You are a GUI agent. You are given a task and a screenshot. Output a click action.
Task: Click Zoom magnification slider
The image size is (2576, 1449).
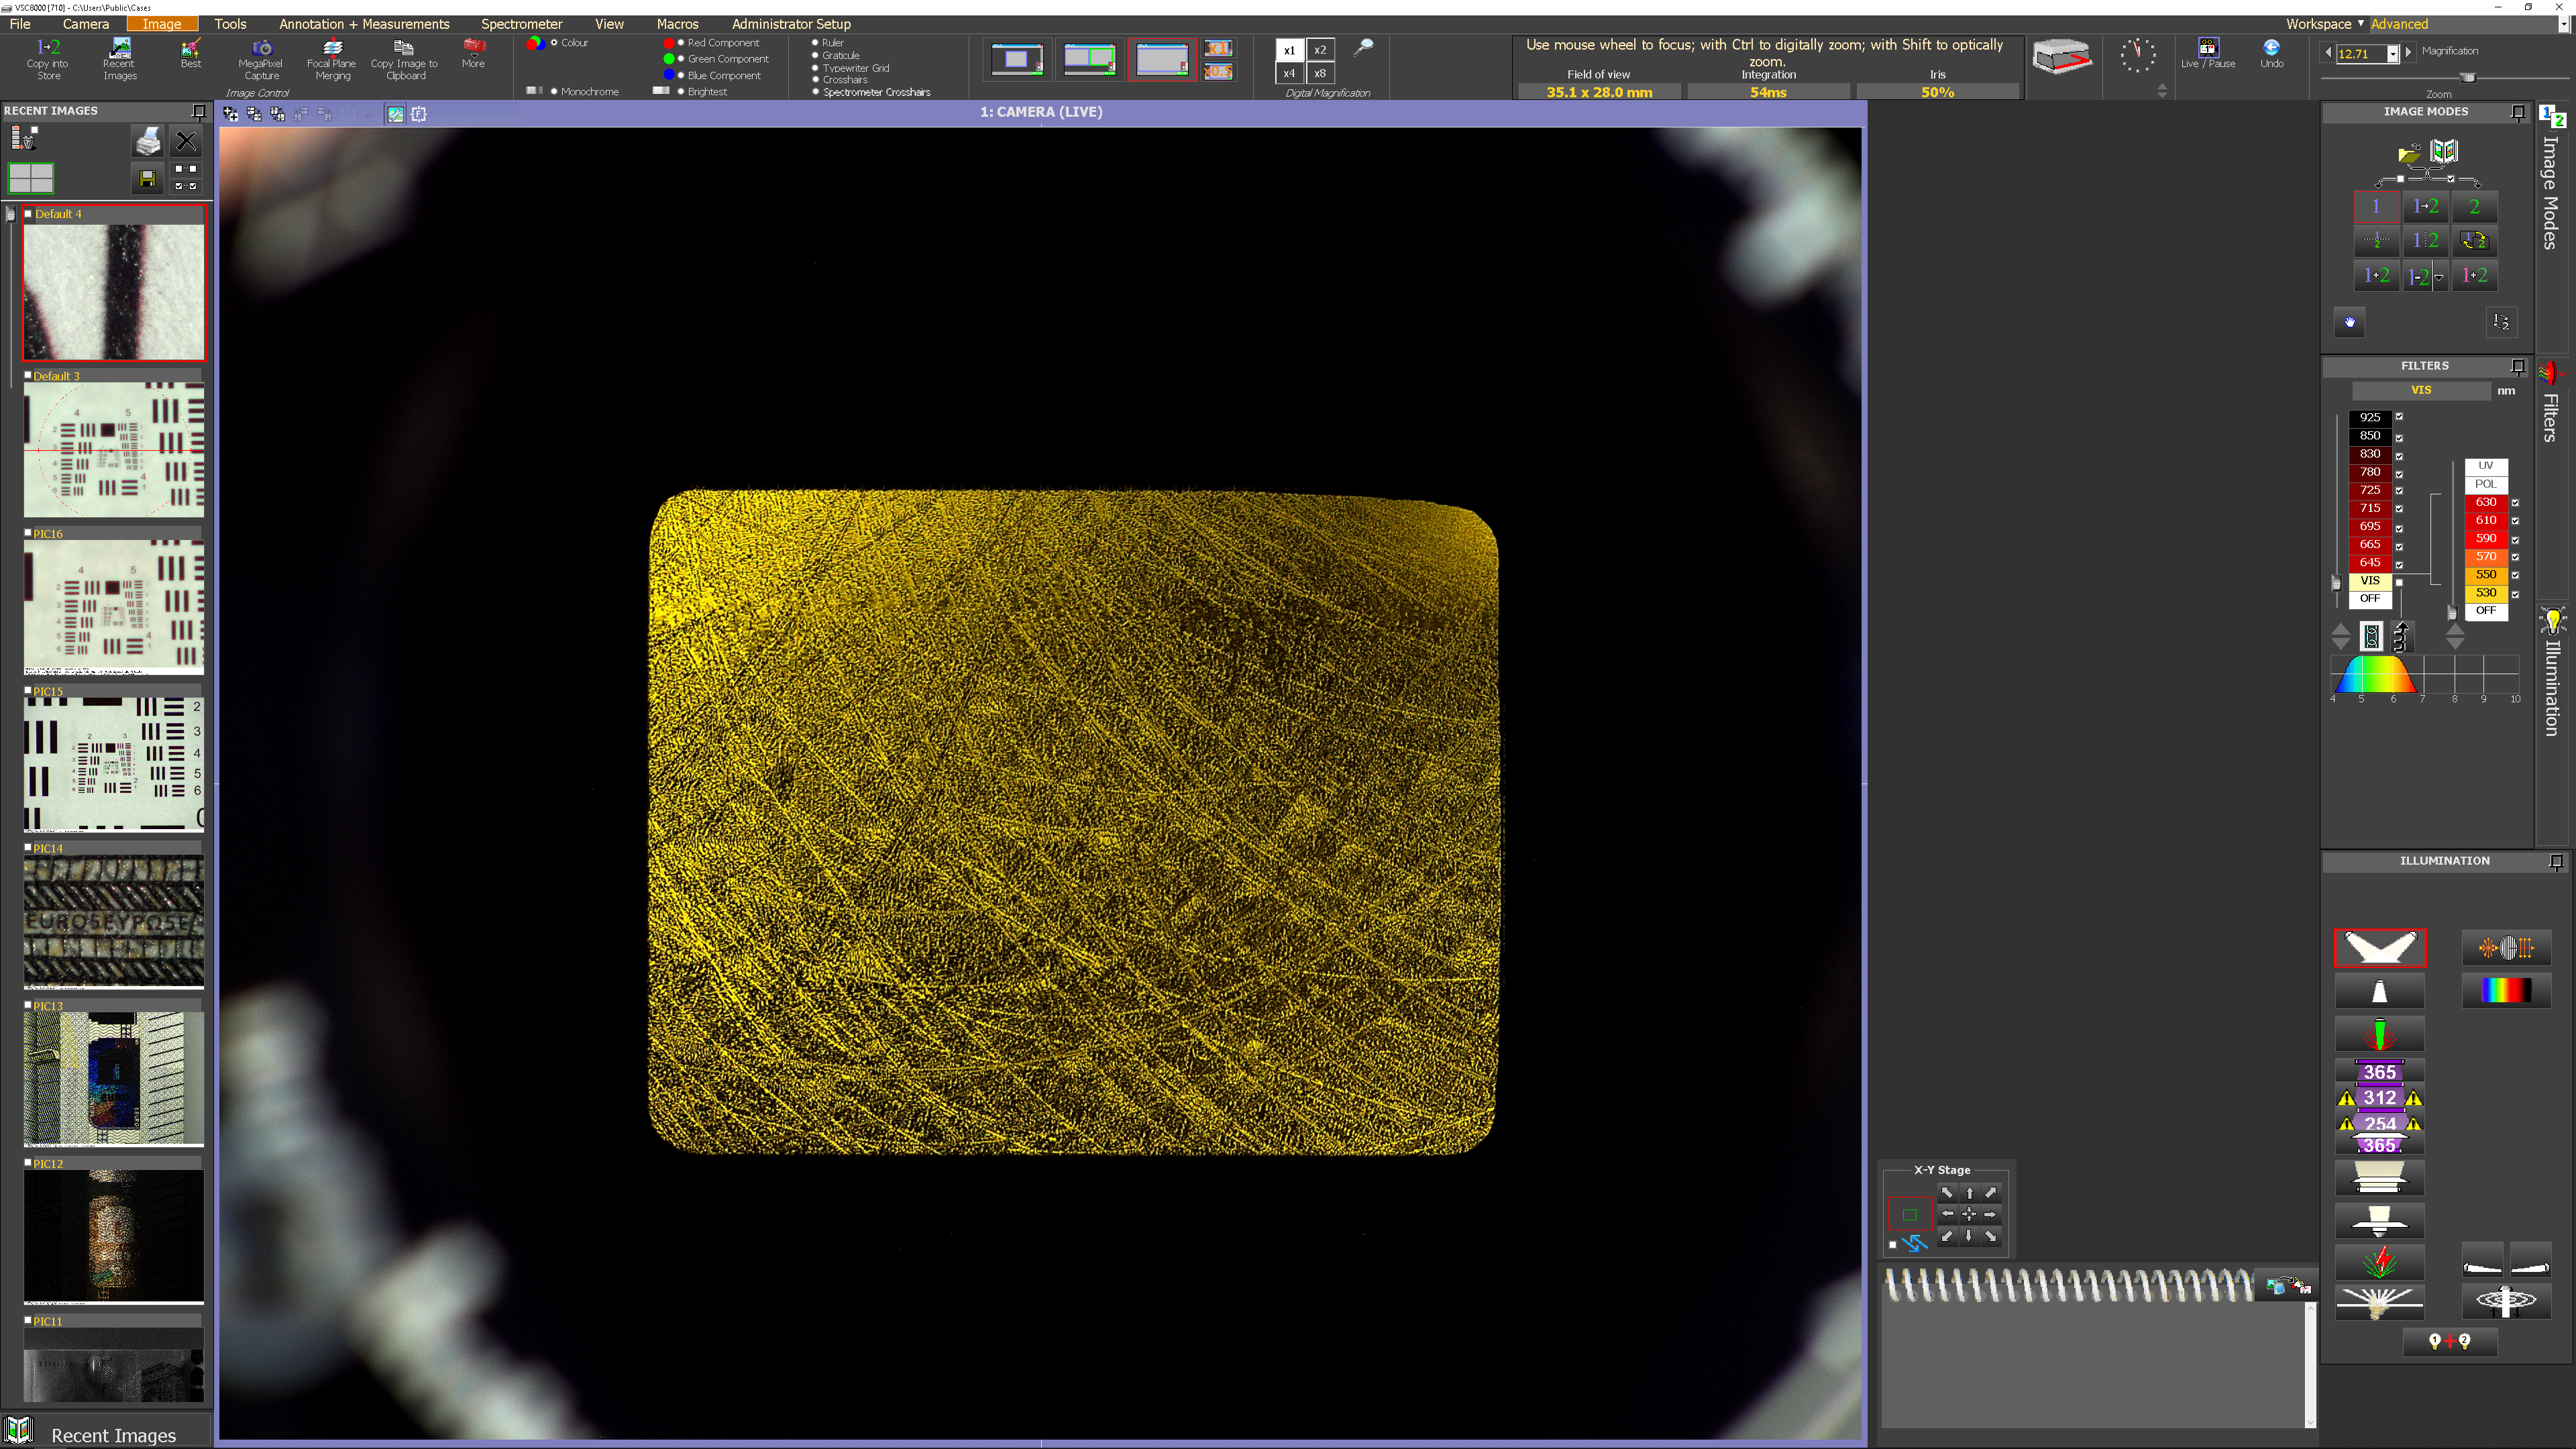[x=2468, y=78]
